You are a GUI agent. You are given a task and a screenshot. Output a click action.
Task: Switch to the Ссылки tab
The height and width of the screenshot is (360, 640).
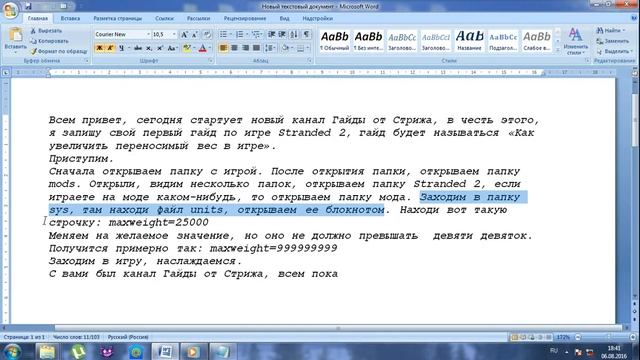(164, 18)
